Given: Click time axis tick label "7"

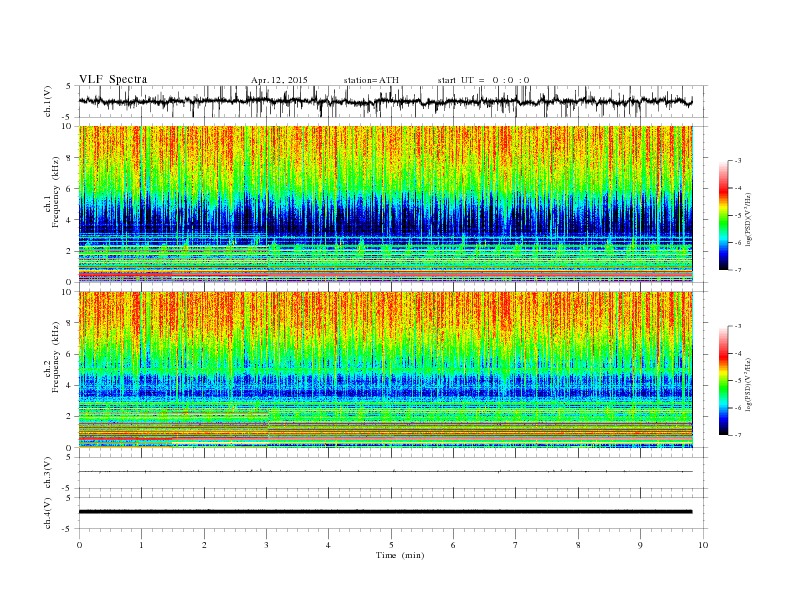Looking at the screenshot, I should tap(516, 545).
